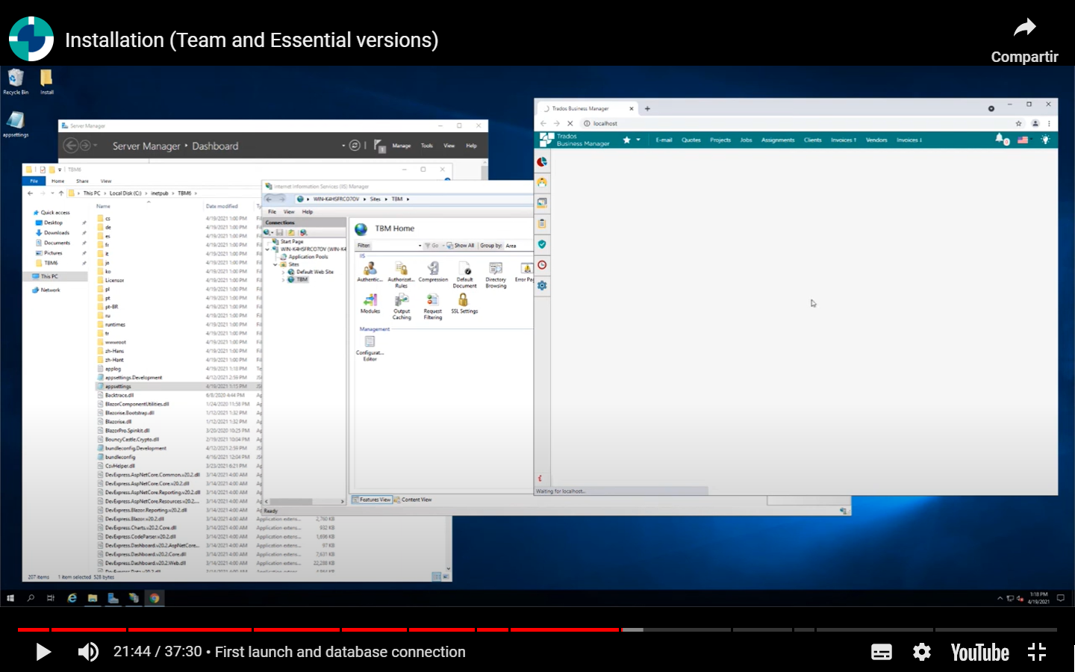Open the Group by Area dropdown in IIS

point(518,245)
